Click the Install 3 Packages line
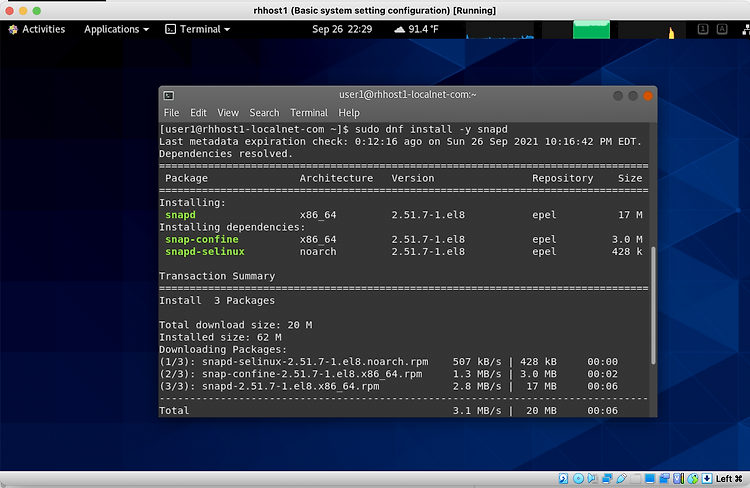Screen dimensions: 750x488 pos(217,300)
